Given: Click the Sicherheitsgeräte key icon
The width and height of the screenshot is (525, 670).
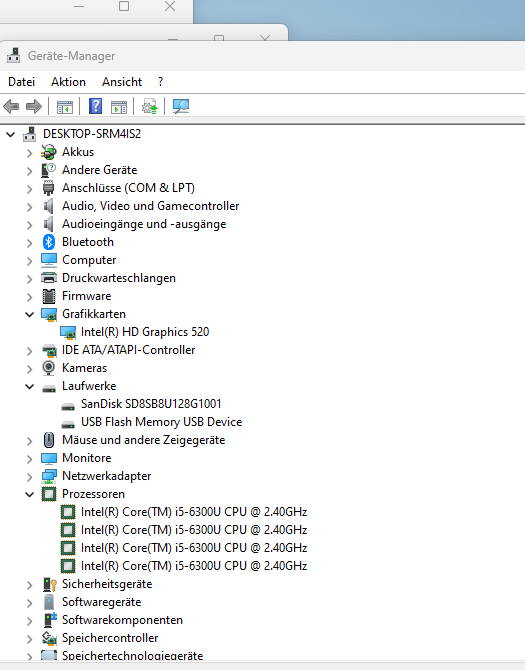Looking at the screenshot, I should (50, 584).
